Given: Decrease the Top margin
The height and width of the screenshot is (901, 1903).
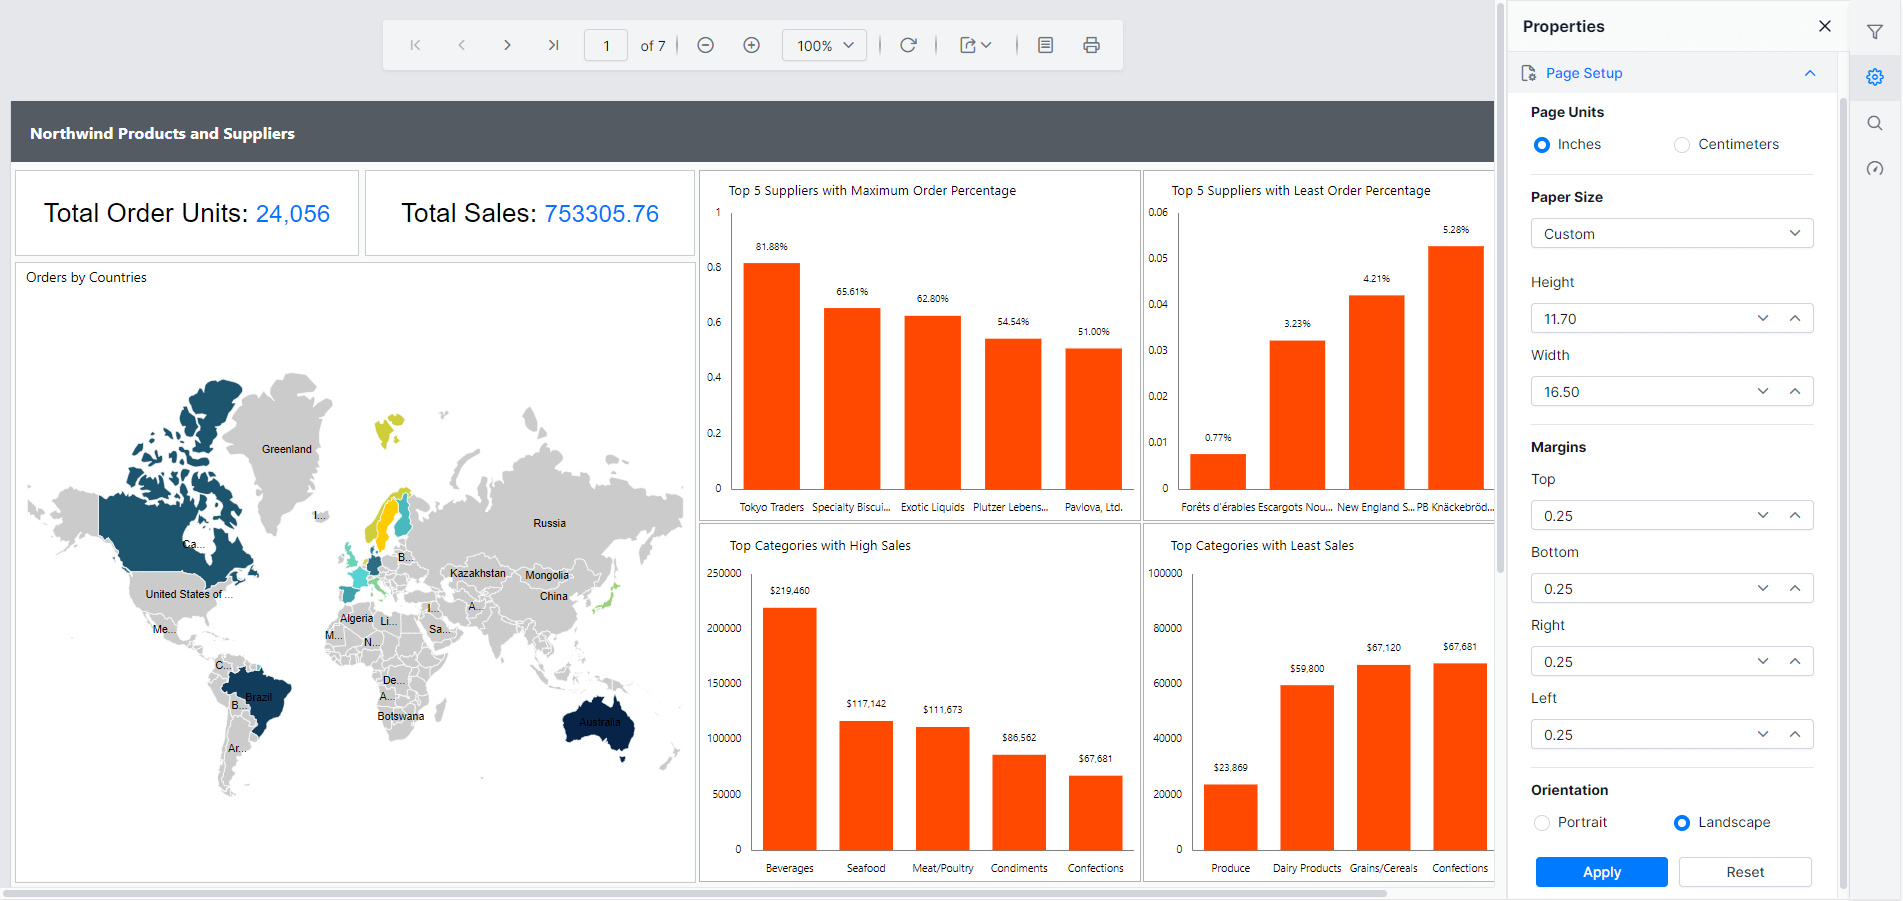Looking at the screenshot, I should coord(1763,516).
